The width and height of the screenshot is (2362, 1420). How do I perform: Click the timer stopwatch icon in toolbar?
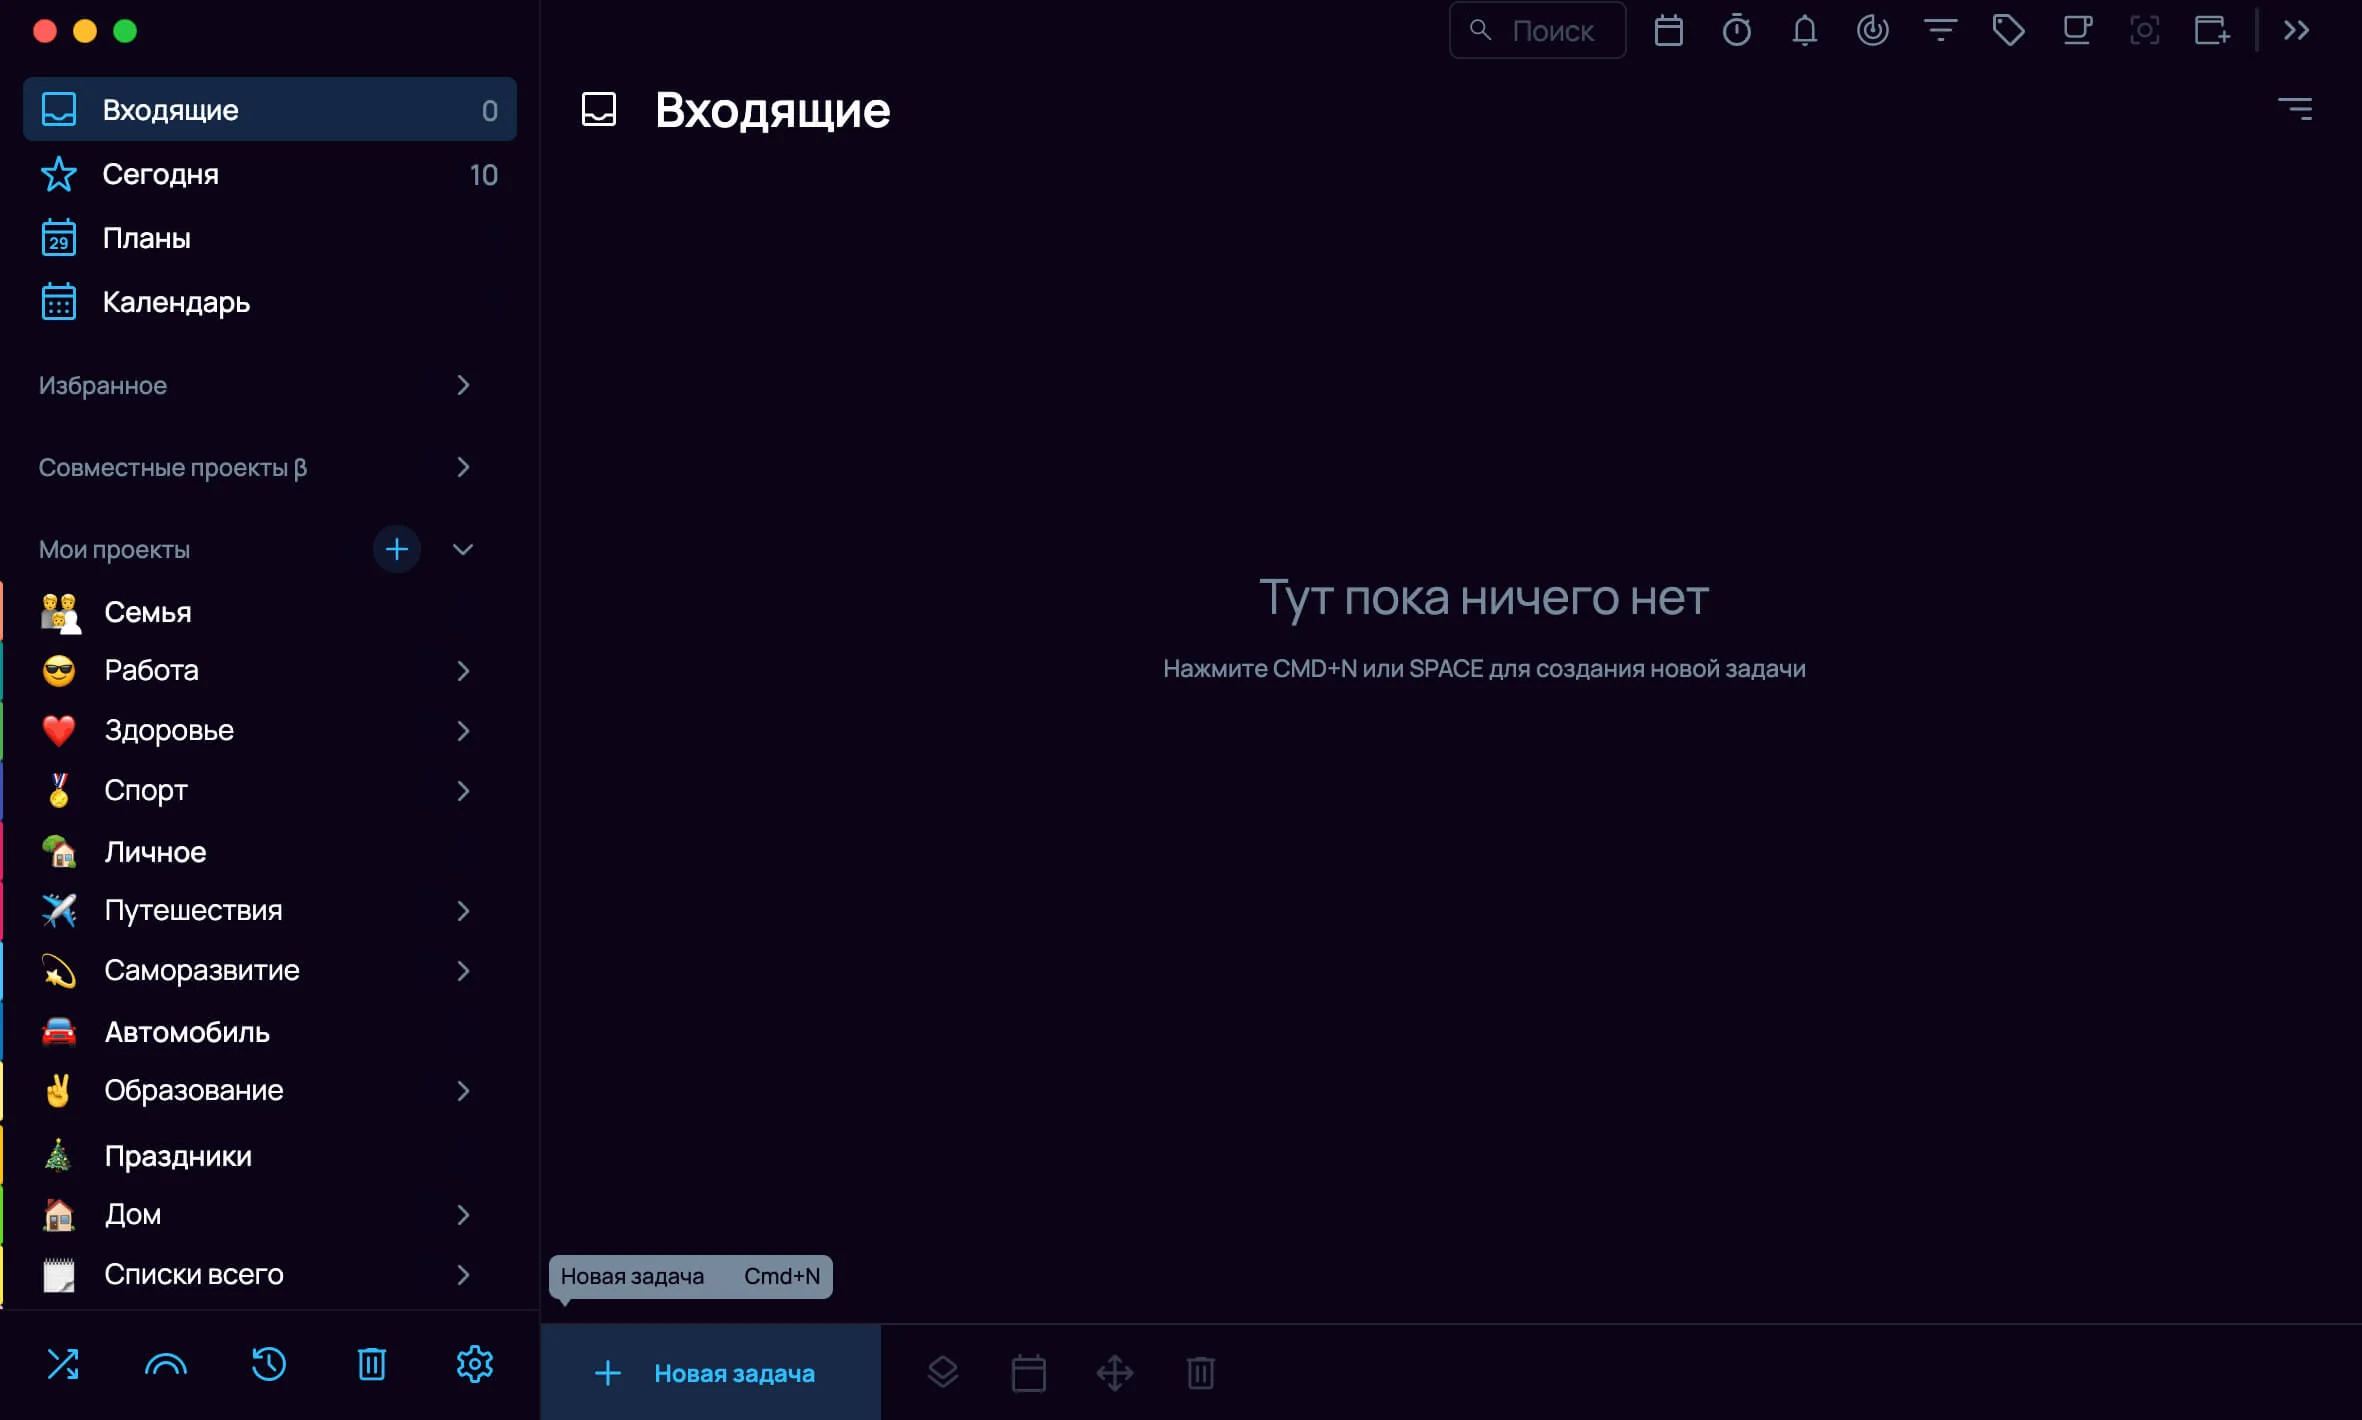[1736, 31]
